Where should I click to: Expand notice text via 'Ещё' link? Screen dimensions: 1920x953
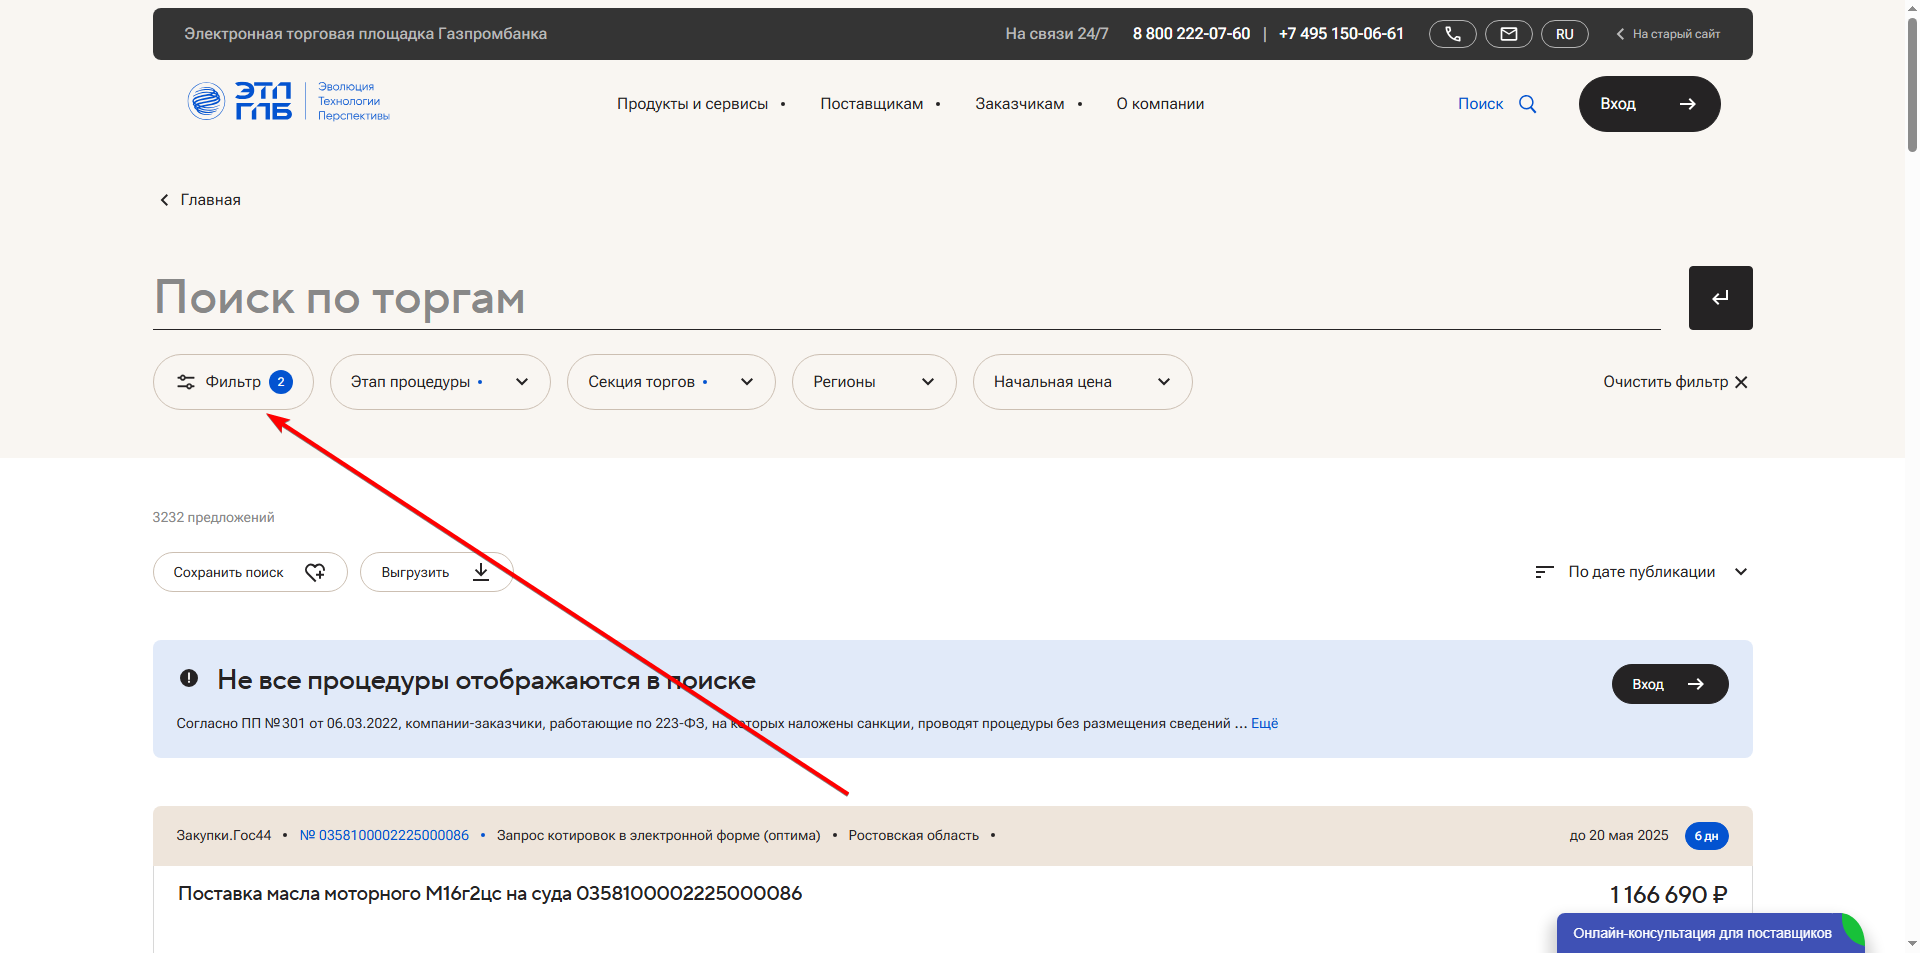click(x=1264, y=723)
